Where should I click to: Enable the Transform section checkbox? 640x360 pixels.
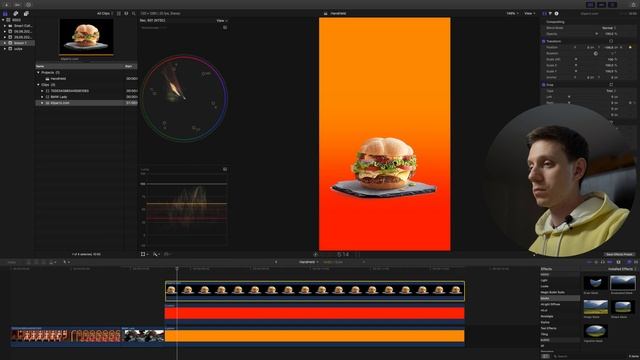(544, 41)
